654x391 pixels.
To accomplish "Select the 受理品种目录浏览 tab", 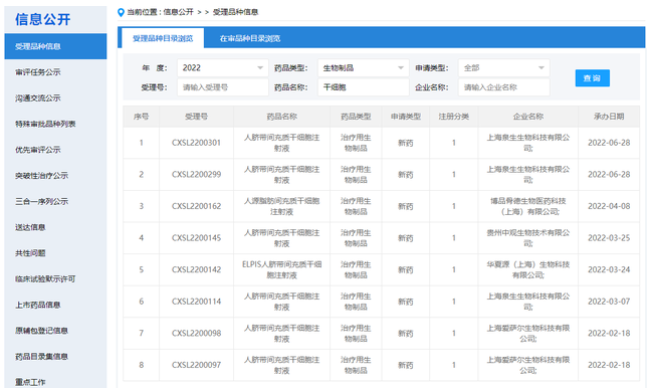I will coord(163,38).
